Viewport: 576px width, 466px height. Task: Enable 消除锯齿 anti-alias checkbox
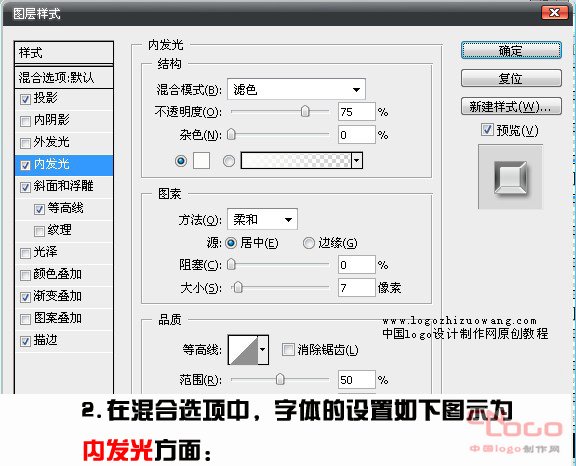point(288,349)
